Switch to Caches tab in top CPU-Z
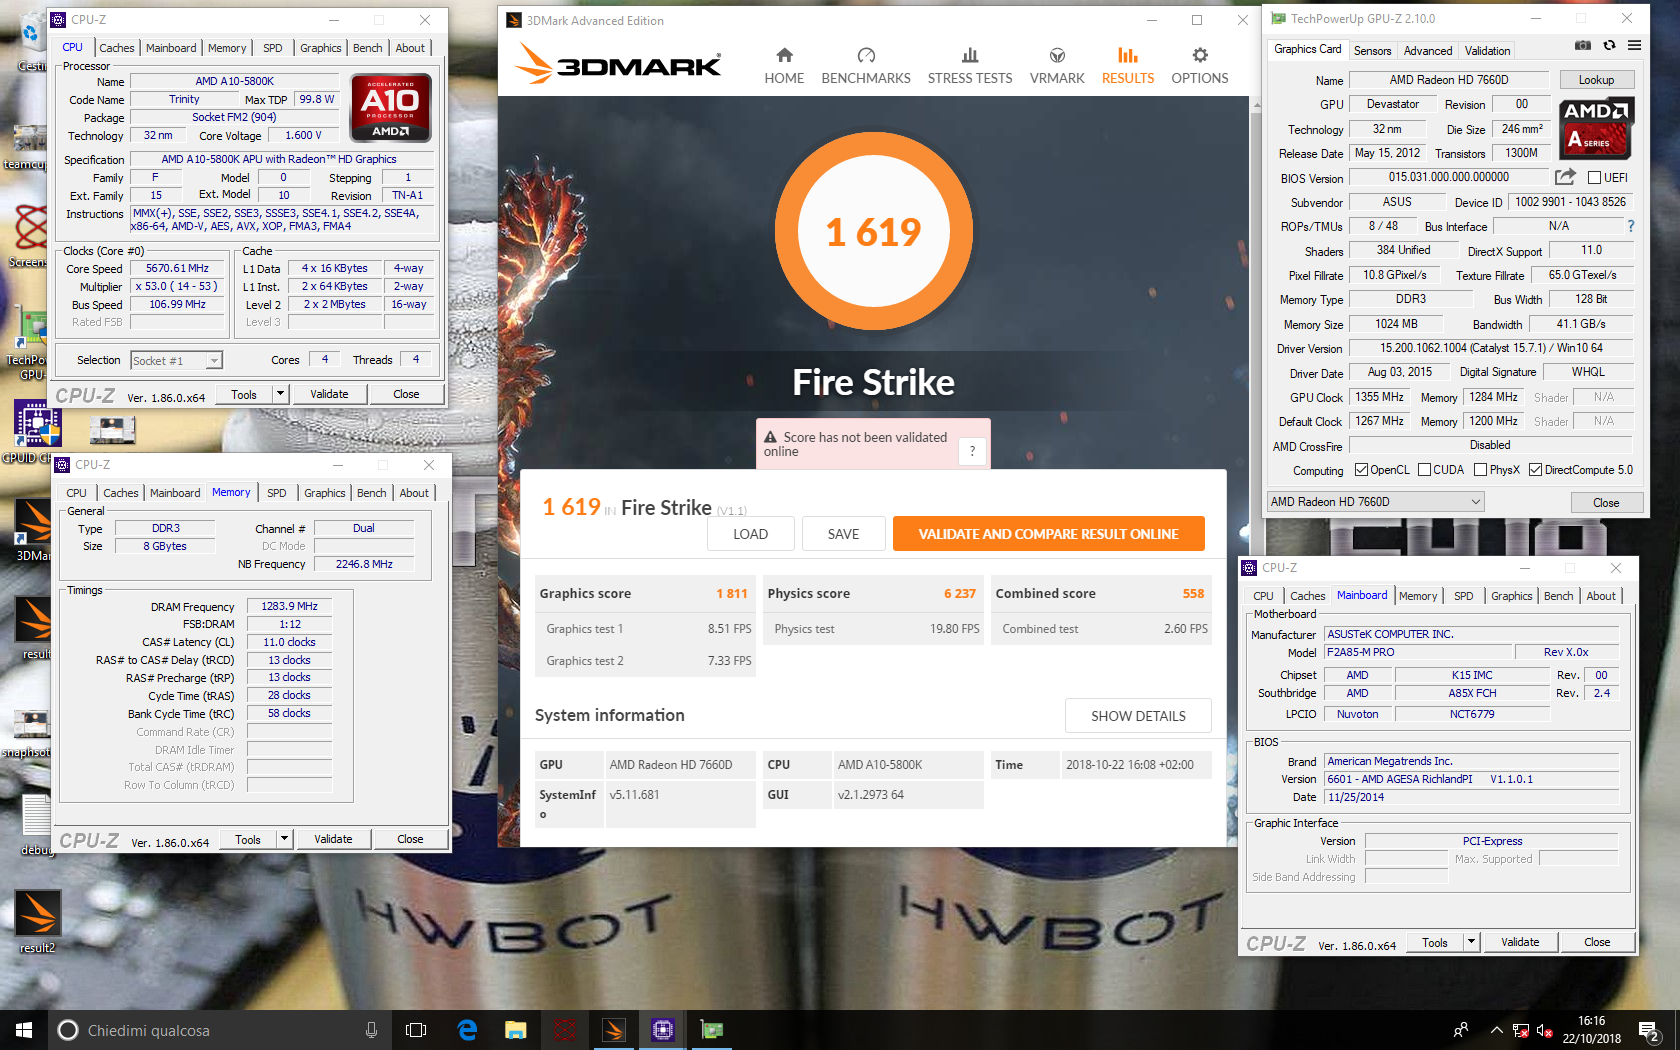Screen dimensions: 1680x1050 click(x=116, y=48)
